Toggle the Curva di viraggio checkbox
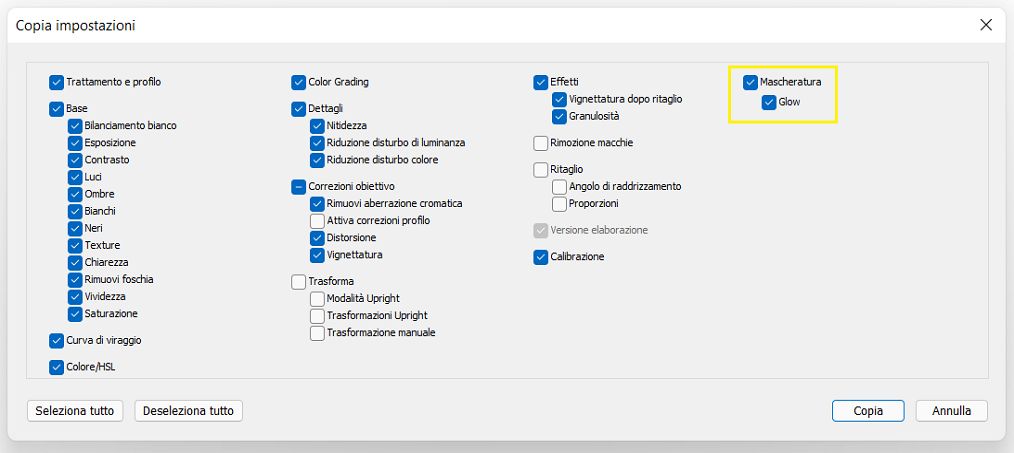Screen dimensions: 1014x453 pos(56,341)
